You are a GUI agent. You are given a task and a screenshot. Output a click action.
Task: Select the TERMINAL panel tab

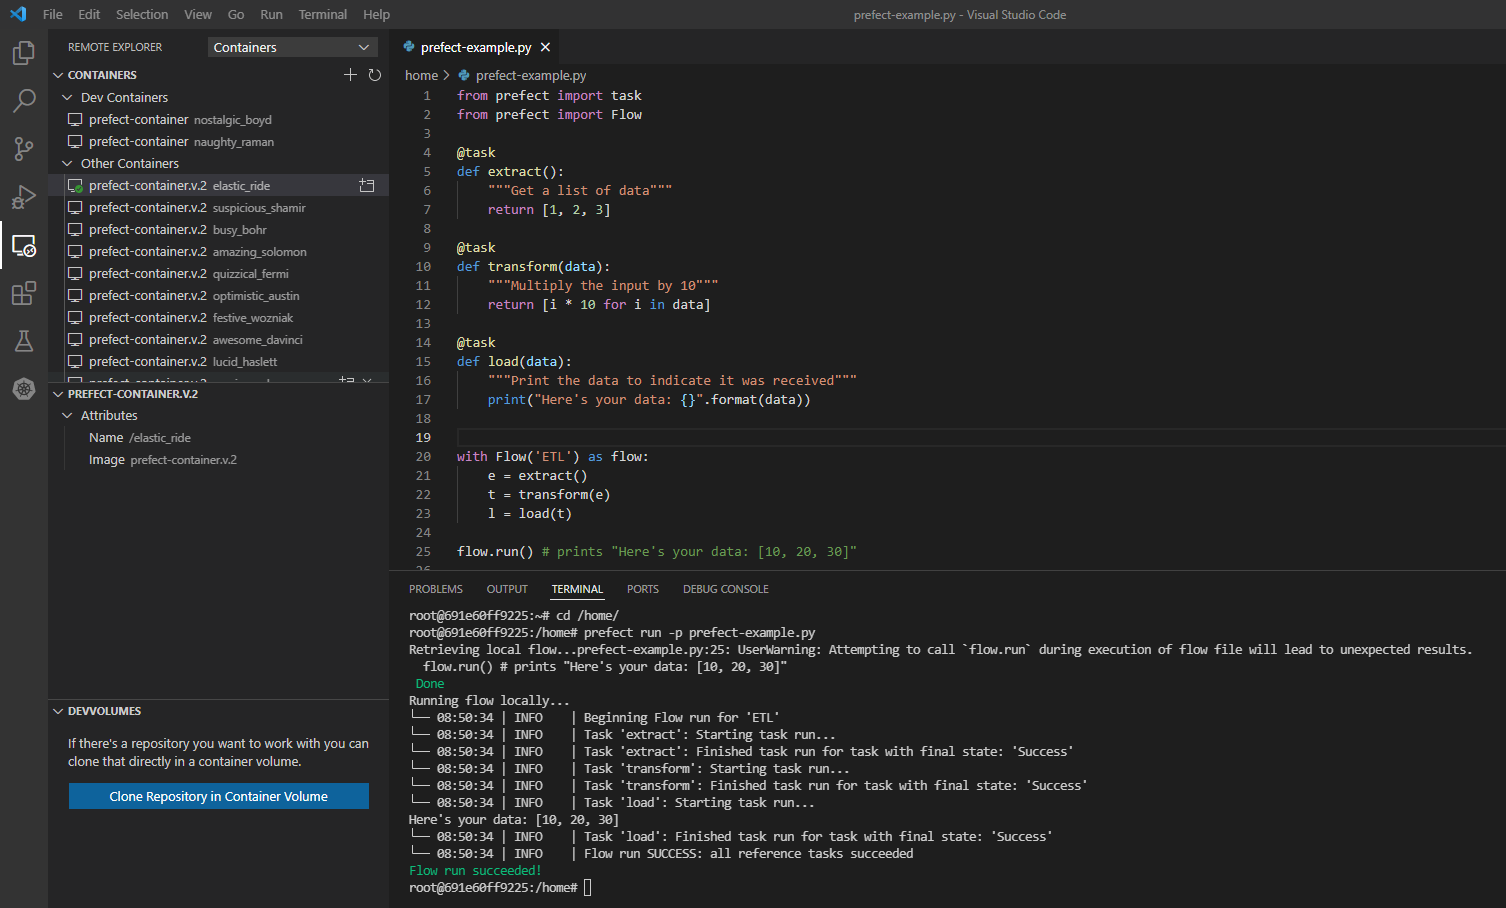pyautogui.click(x=578, y=589)
